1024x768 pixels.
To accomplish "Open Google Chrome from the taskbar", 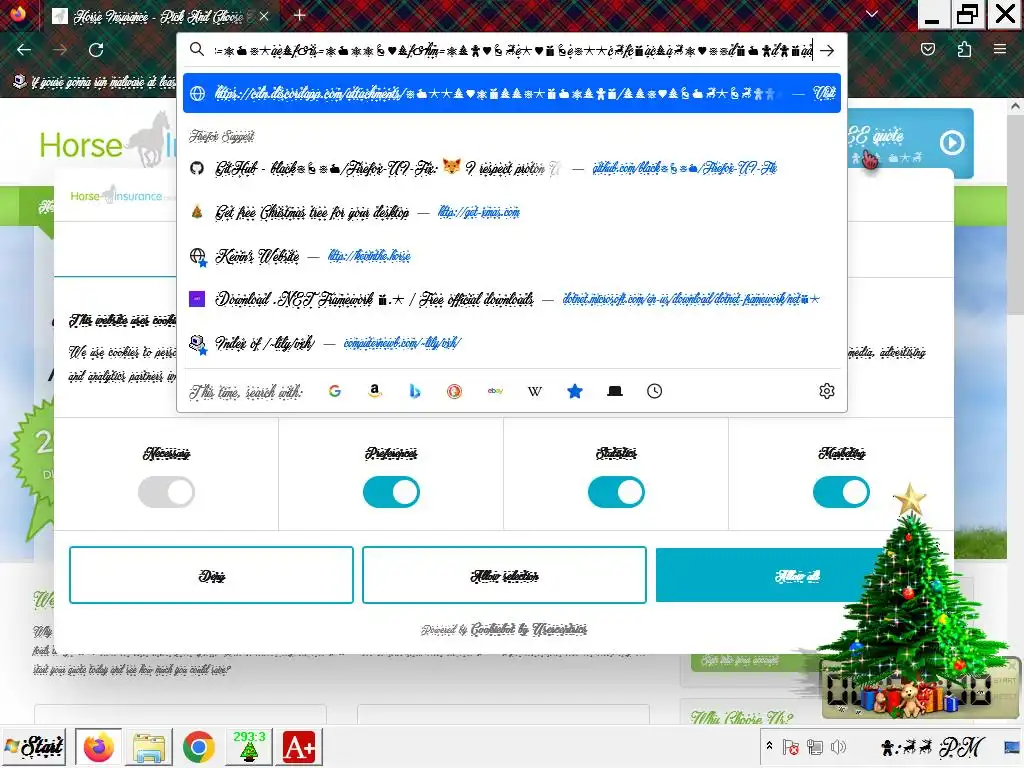I will click(x=199, y=746).
